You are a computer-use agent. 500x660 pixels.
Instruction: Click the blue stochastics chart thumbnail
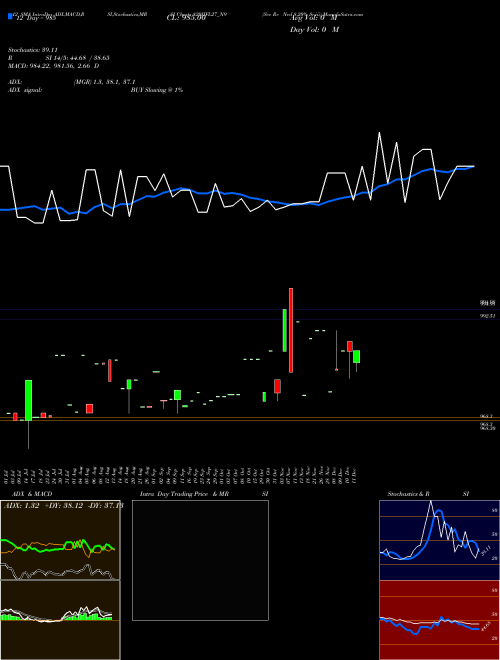tap(439, 540)
